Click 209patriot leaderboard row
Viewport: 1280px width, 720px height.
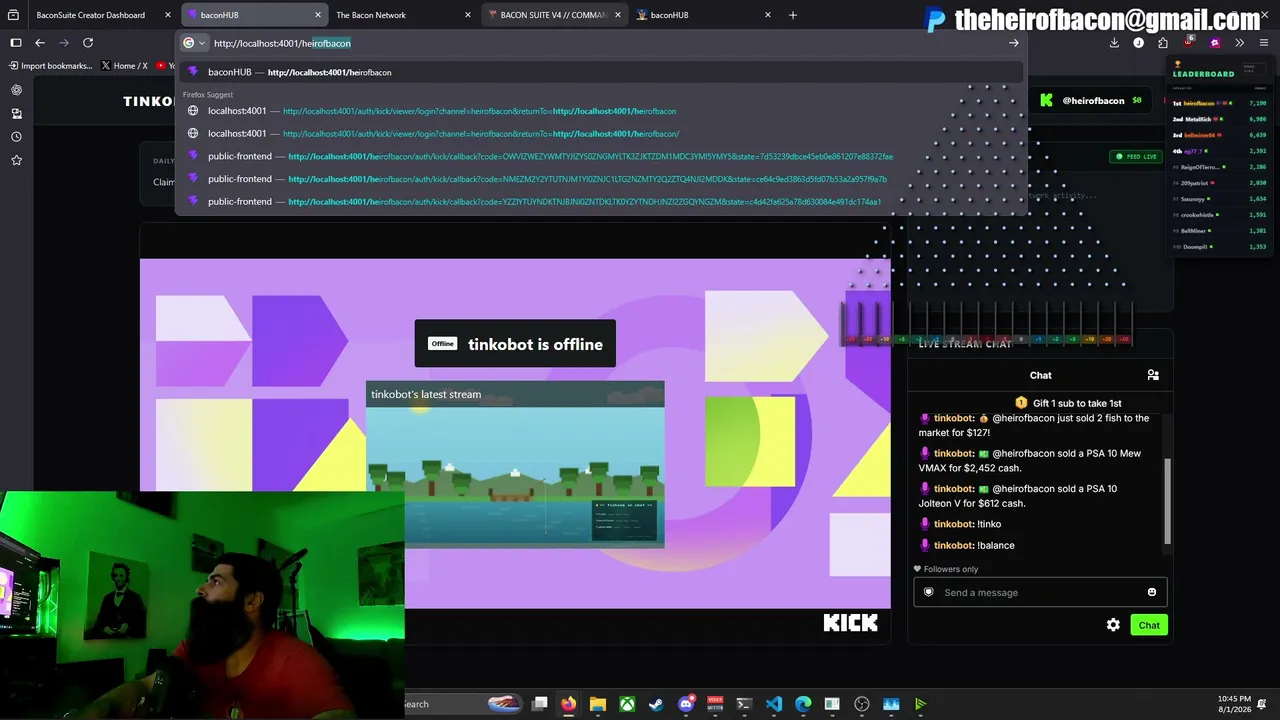pyautogui.click(x=1221, y=183)
